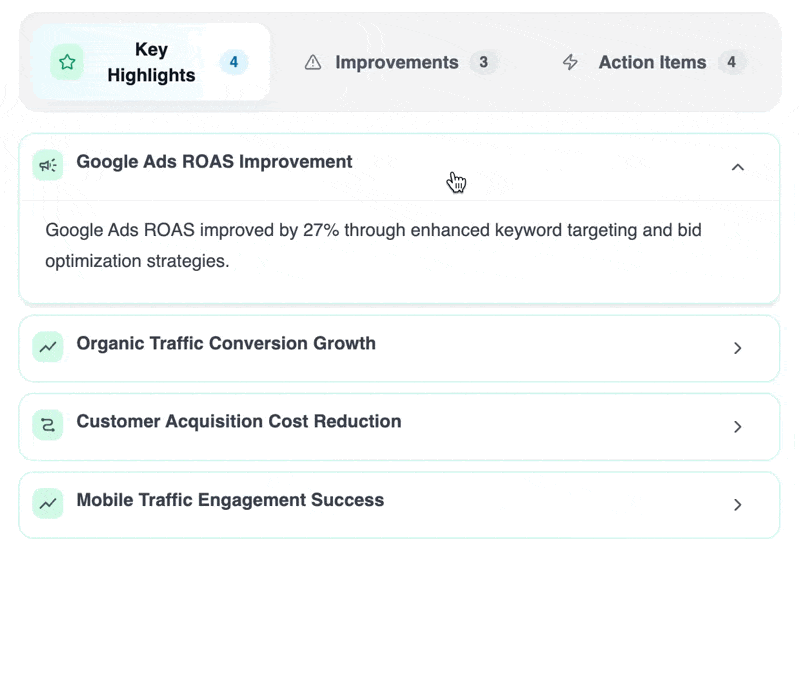Click the lightning bolt icon beside Action Items
Screen dimensions: 800x677
570,63
